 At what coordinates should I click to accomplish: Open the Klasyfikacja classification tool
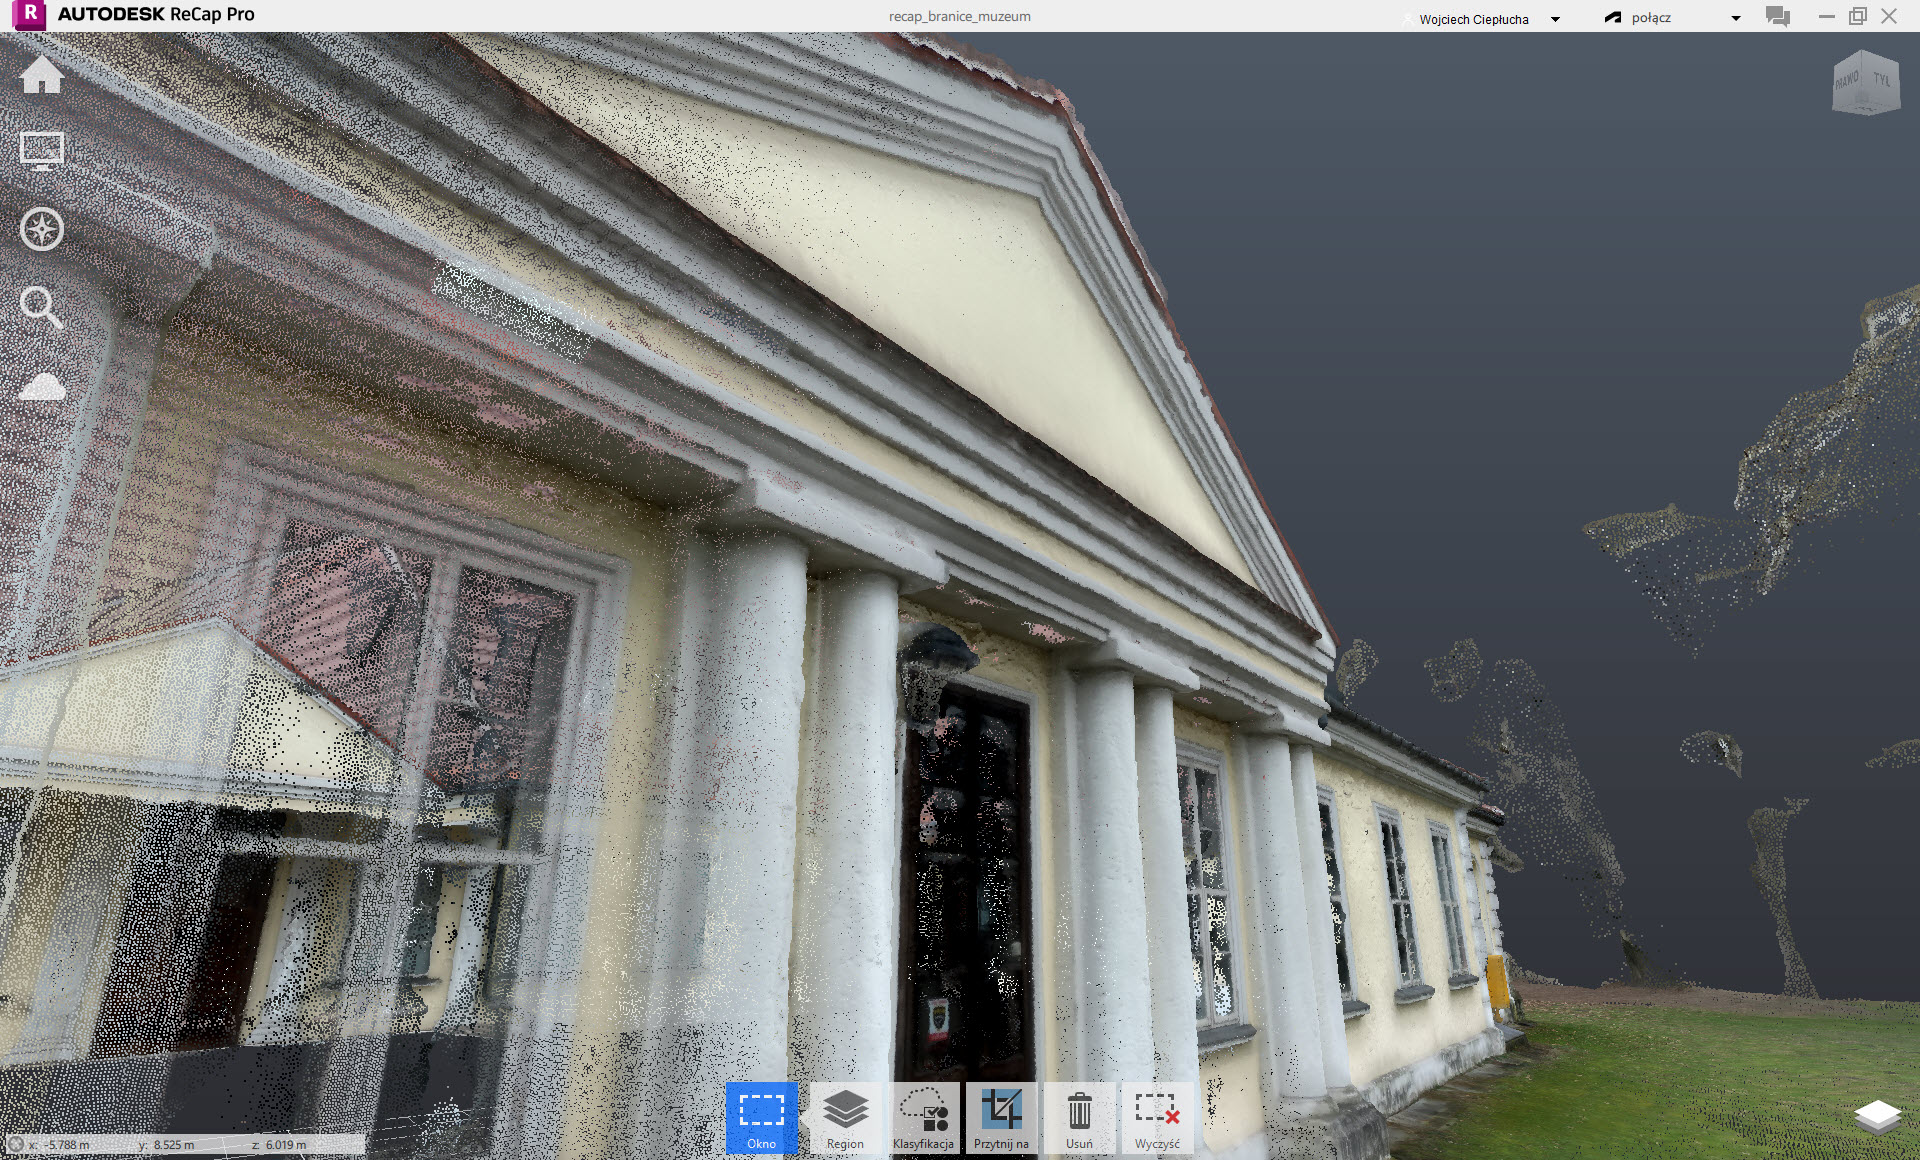tap(923, 1117)
